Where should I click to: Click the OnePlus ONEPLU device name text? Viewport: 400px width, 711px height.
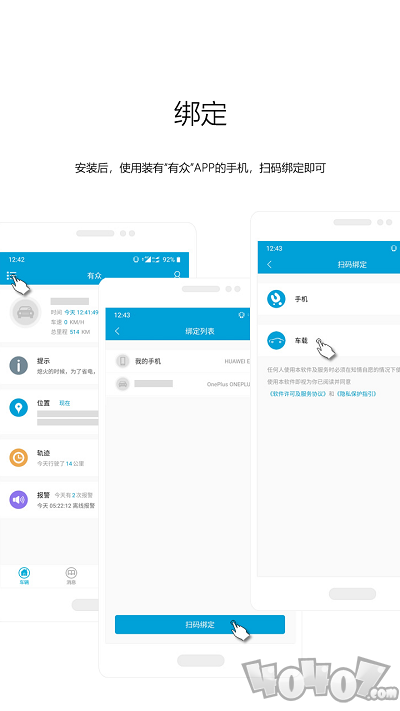(229, 384)
